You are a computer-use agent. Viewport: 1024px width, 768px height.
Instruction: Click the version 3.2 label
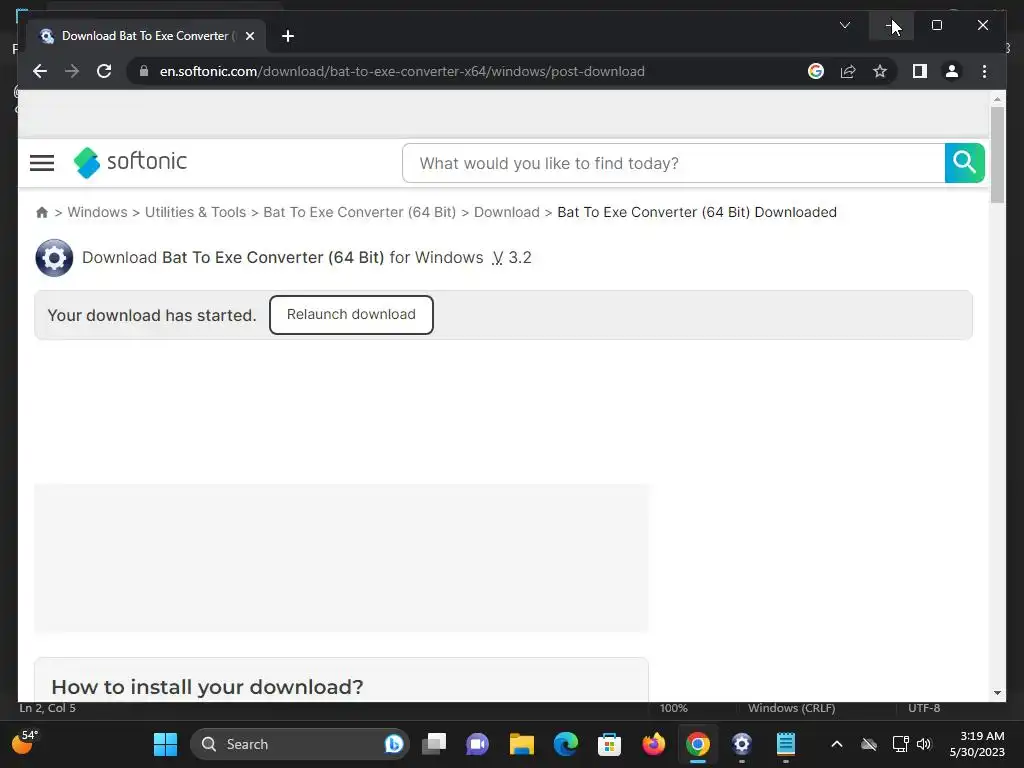pos(512,257)
